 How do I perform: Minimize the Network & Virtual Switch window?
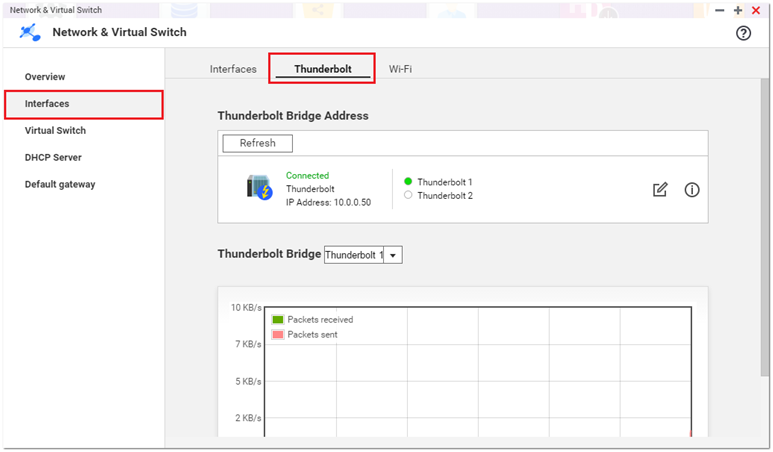click(719, 9)
